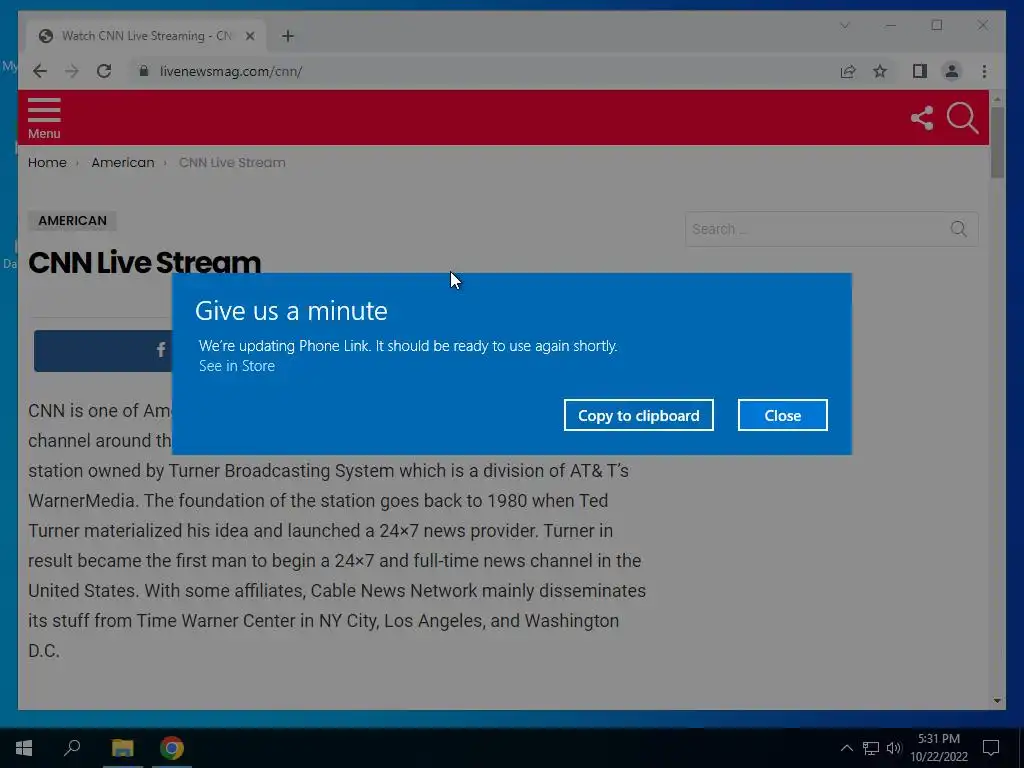
Task: Select the AMERICAN category tag
Action: [x=72, y=221]
